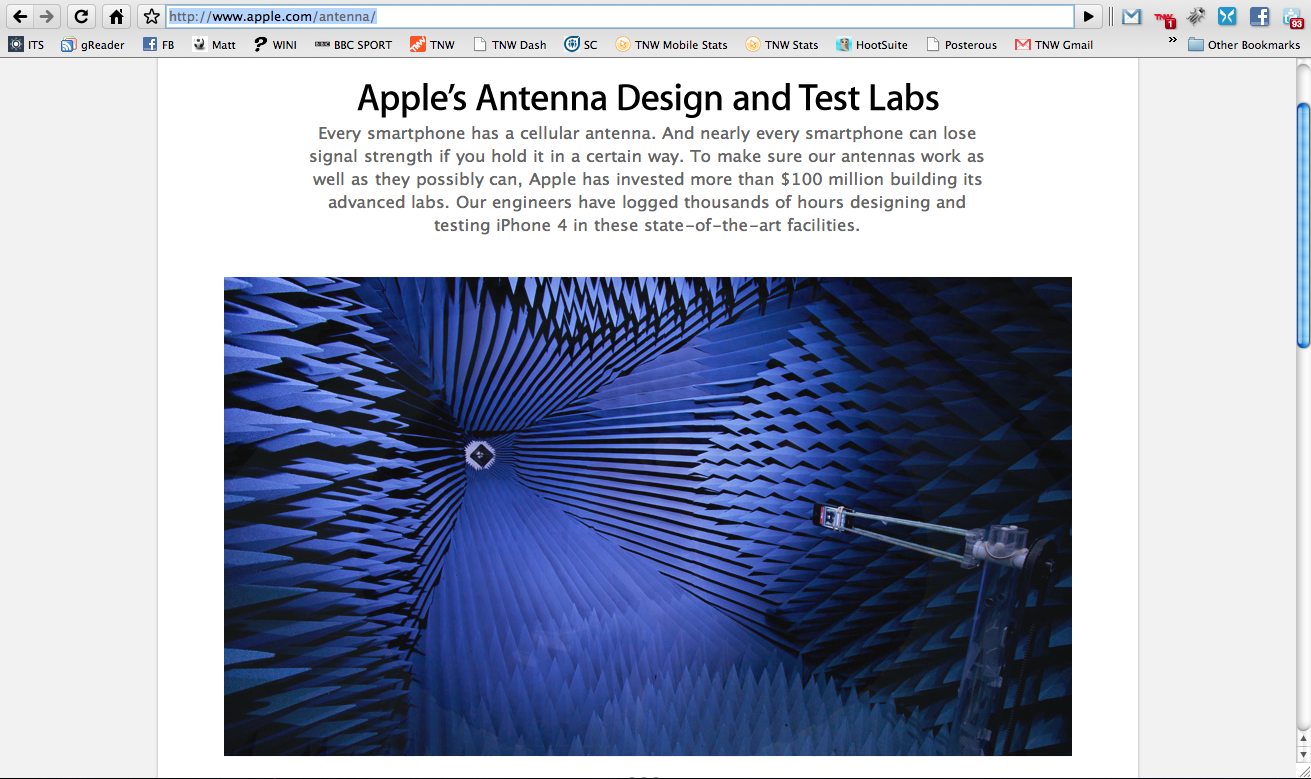Image resolution: width=1311 pixels, height=779 pixels.
Task: Click the bug extension icon
Action: click(x=1196, y=16)
